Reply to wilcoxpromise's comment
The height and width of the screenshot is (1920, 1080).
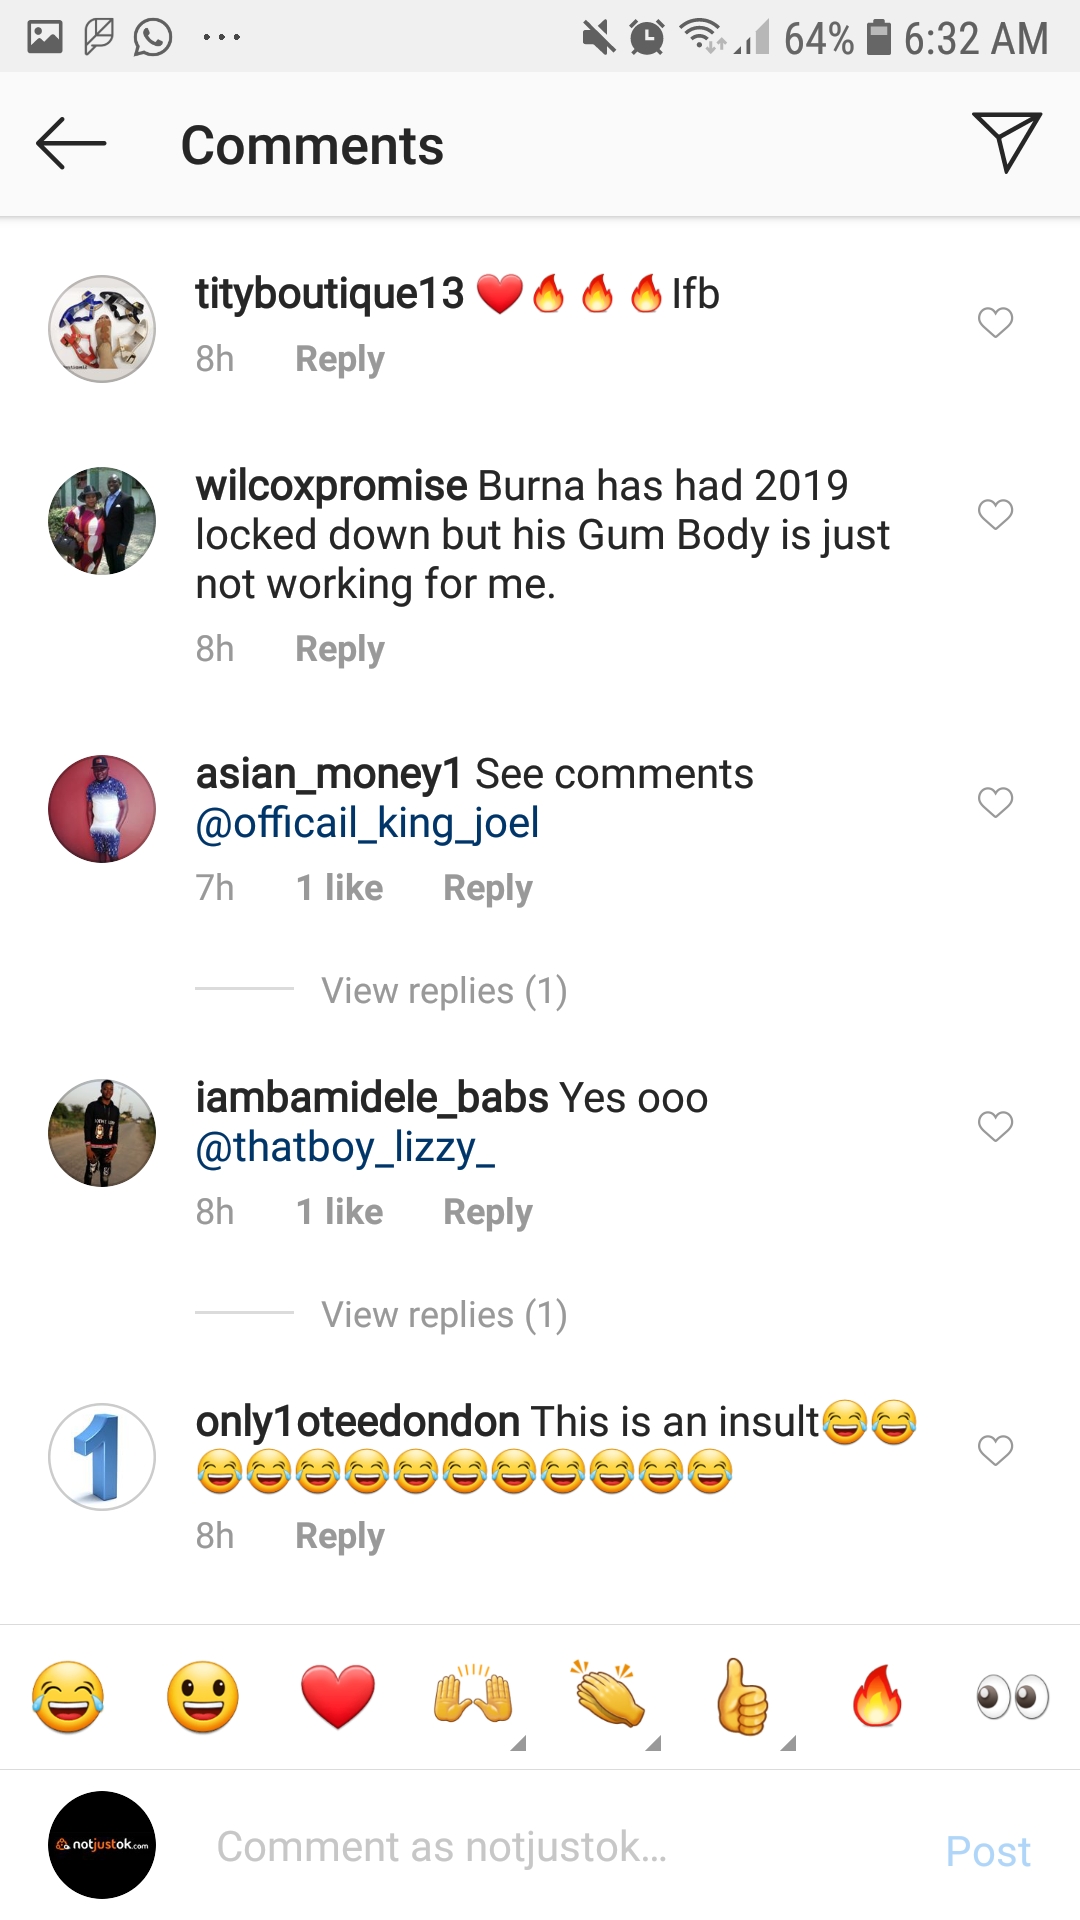click(x=339, y=650)
